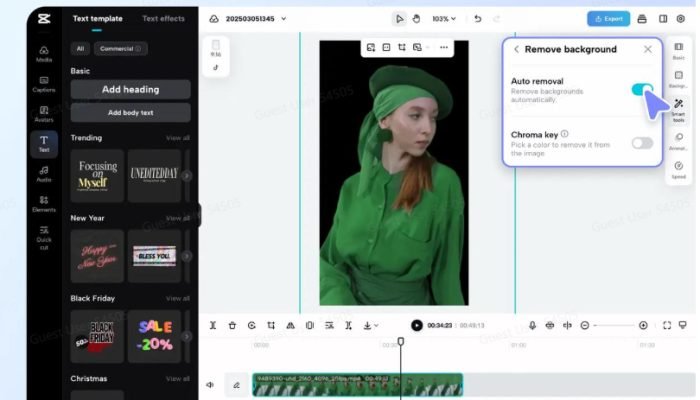Open the Background tab on right sidebar
This screenshot has height=400, width=700.
[x=679, y=79]
